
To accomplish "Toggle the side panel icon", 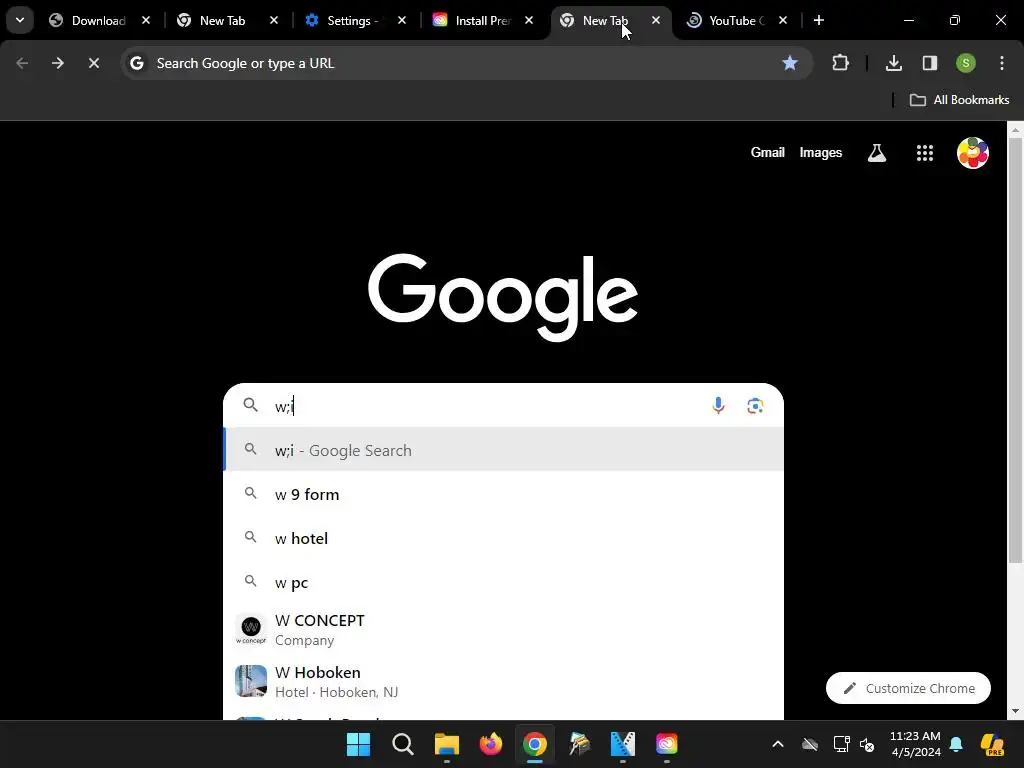I will click(929, 63).
